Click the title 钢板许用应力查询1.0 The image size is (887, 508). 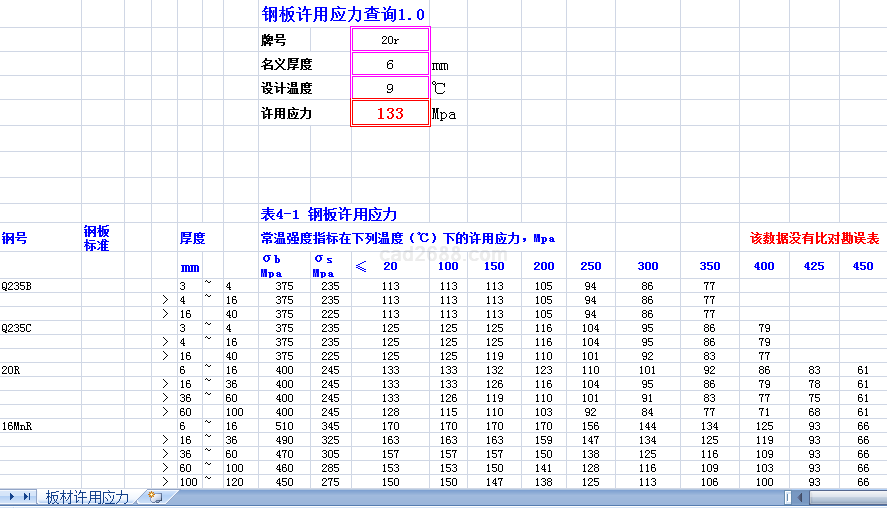pos(343,14)
